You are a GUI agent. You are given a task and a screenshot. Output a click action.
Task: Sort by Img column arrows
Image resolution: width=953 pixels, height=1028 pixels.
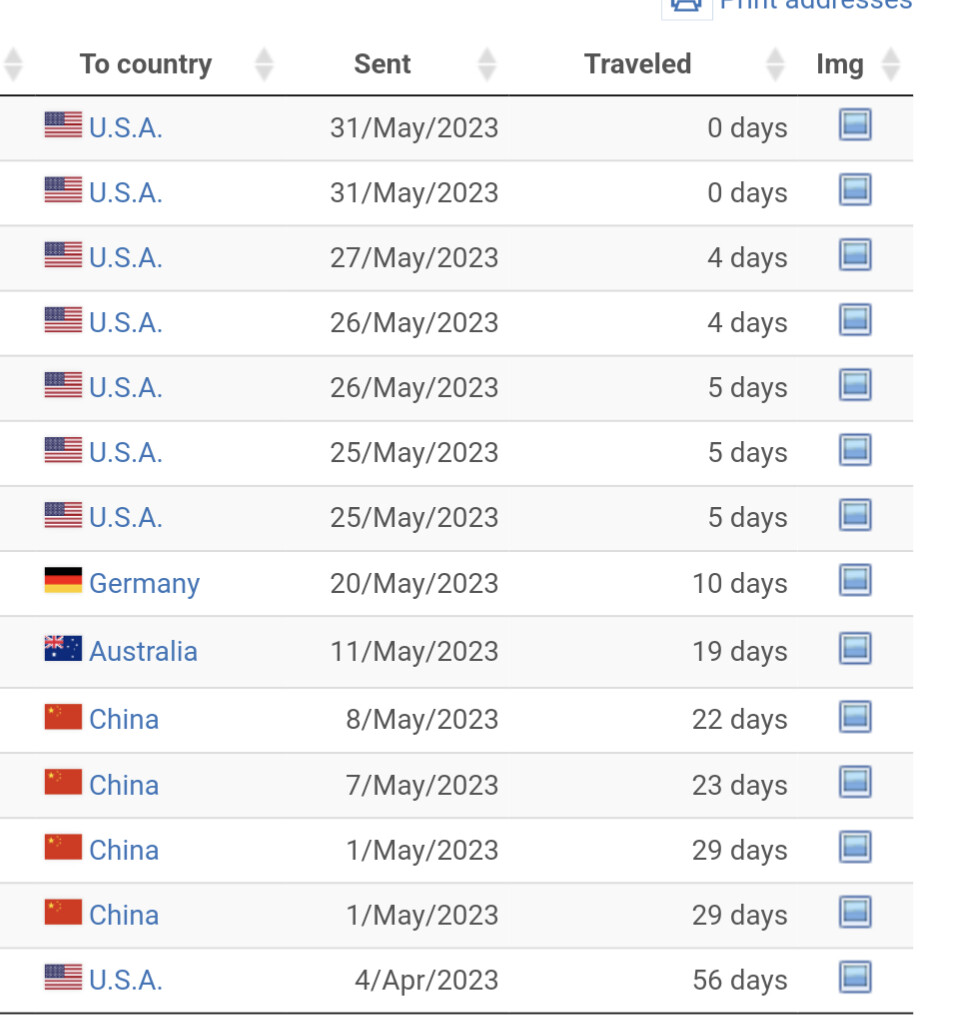coord(891,64)
